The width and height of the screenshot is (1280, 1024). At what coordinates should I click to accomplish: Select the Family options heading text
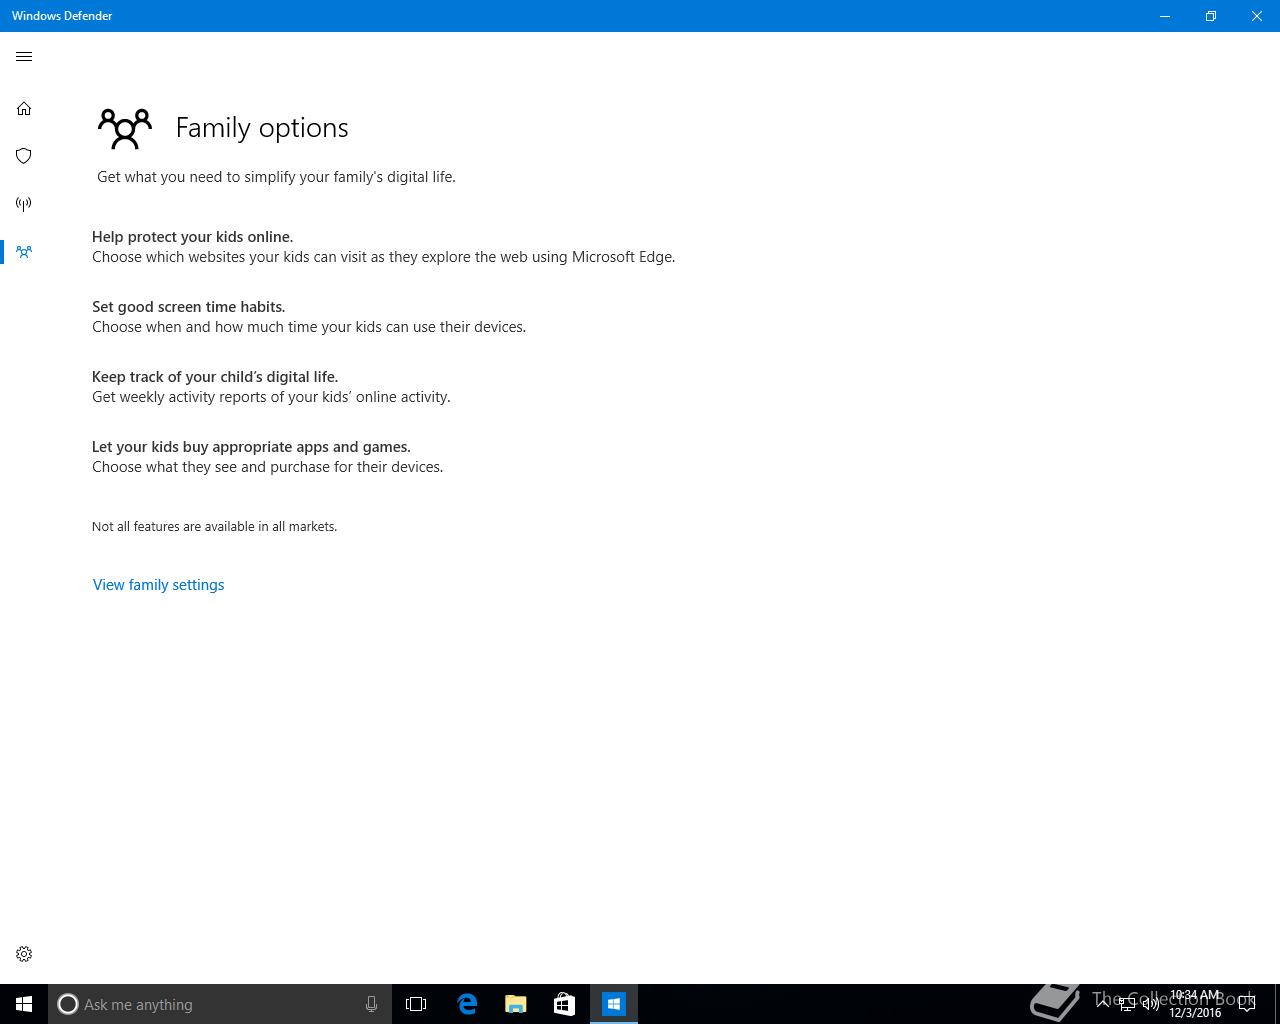pyautogui.click(x=262, y=128)
